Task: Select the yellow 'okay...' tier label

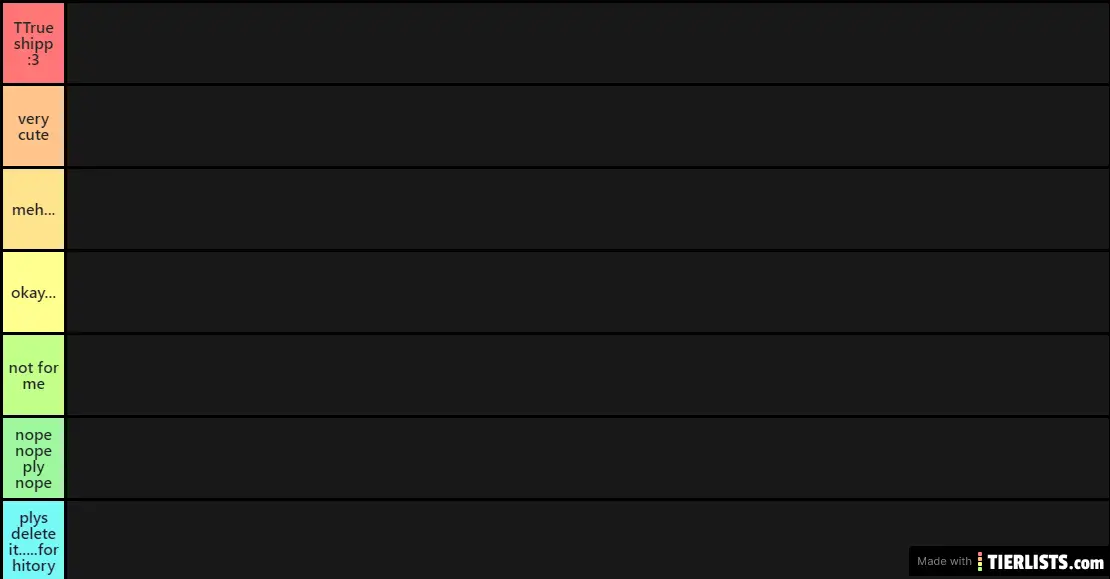Action: [33, 292]
